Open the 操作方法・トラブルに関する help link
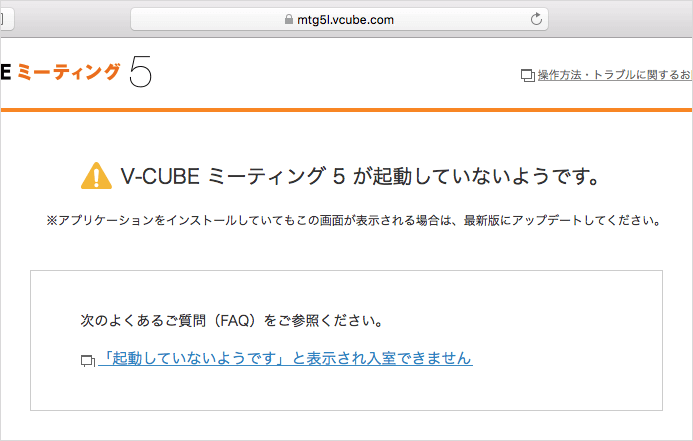This screenshot has width=693, height=441. click(x=615, y=75)
